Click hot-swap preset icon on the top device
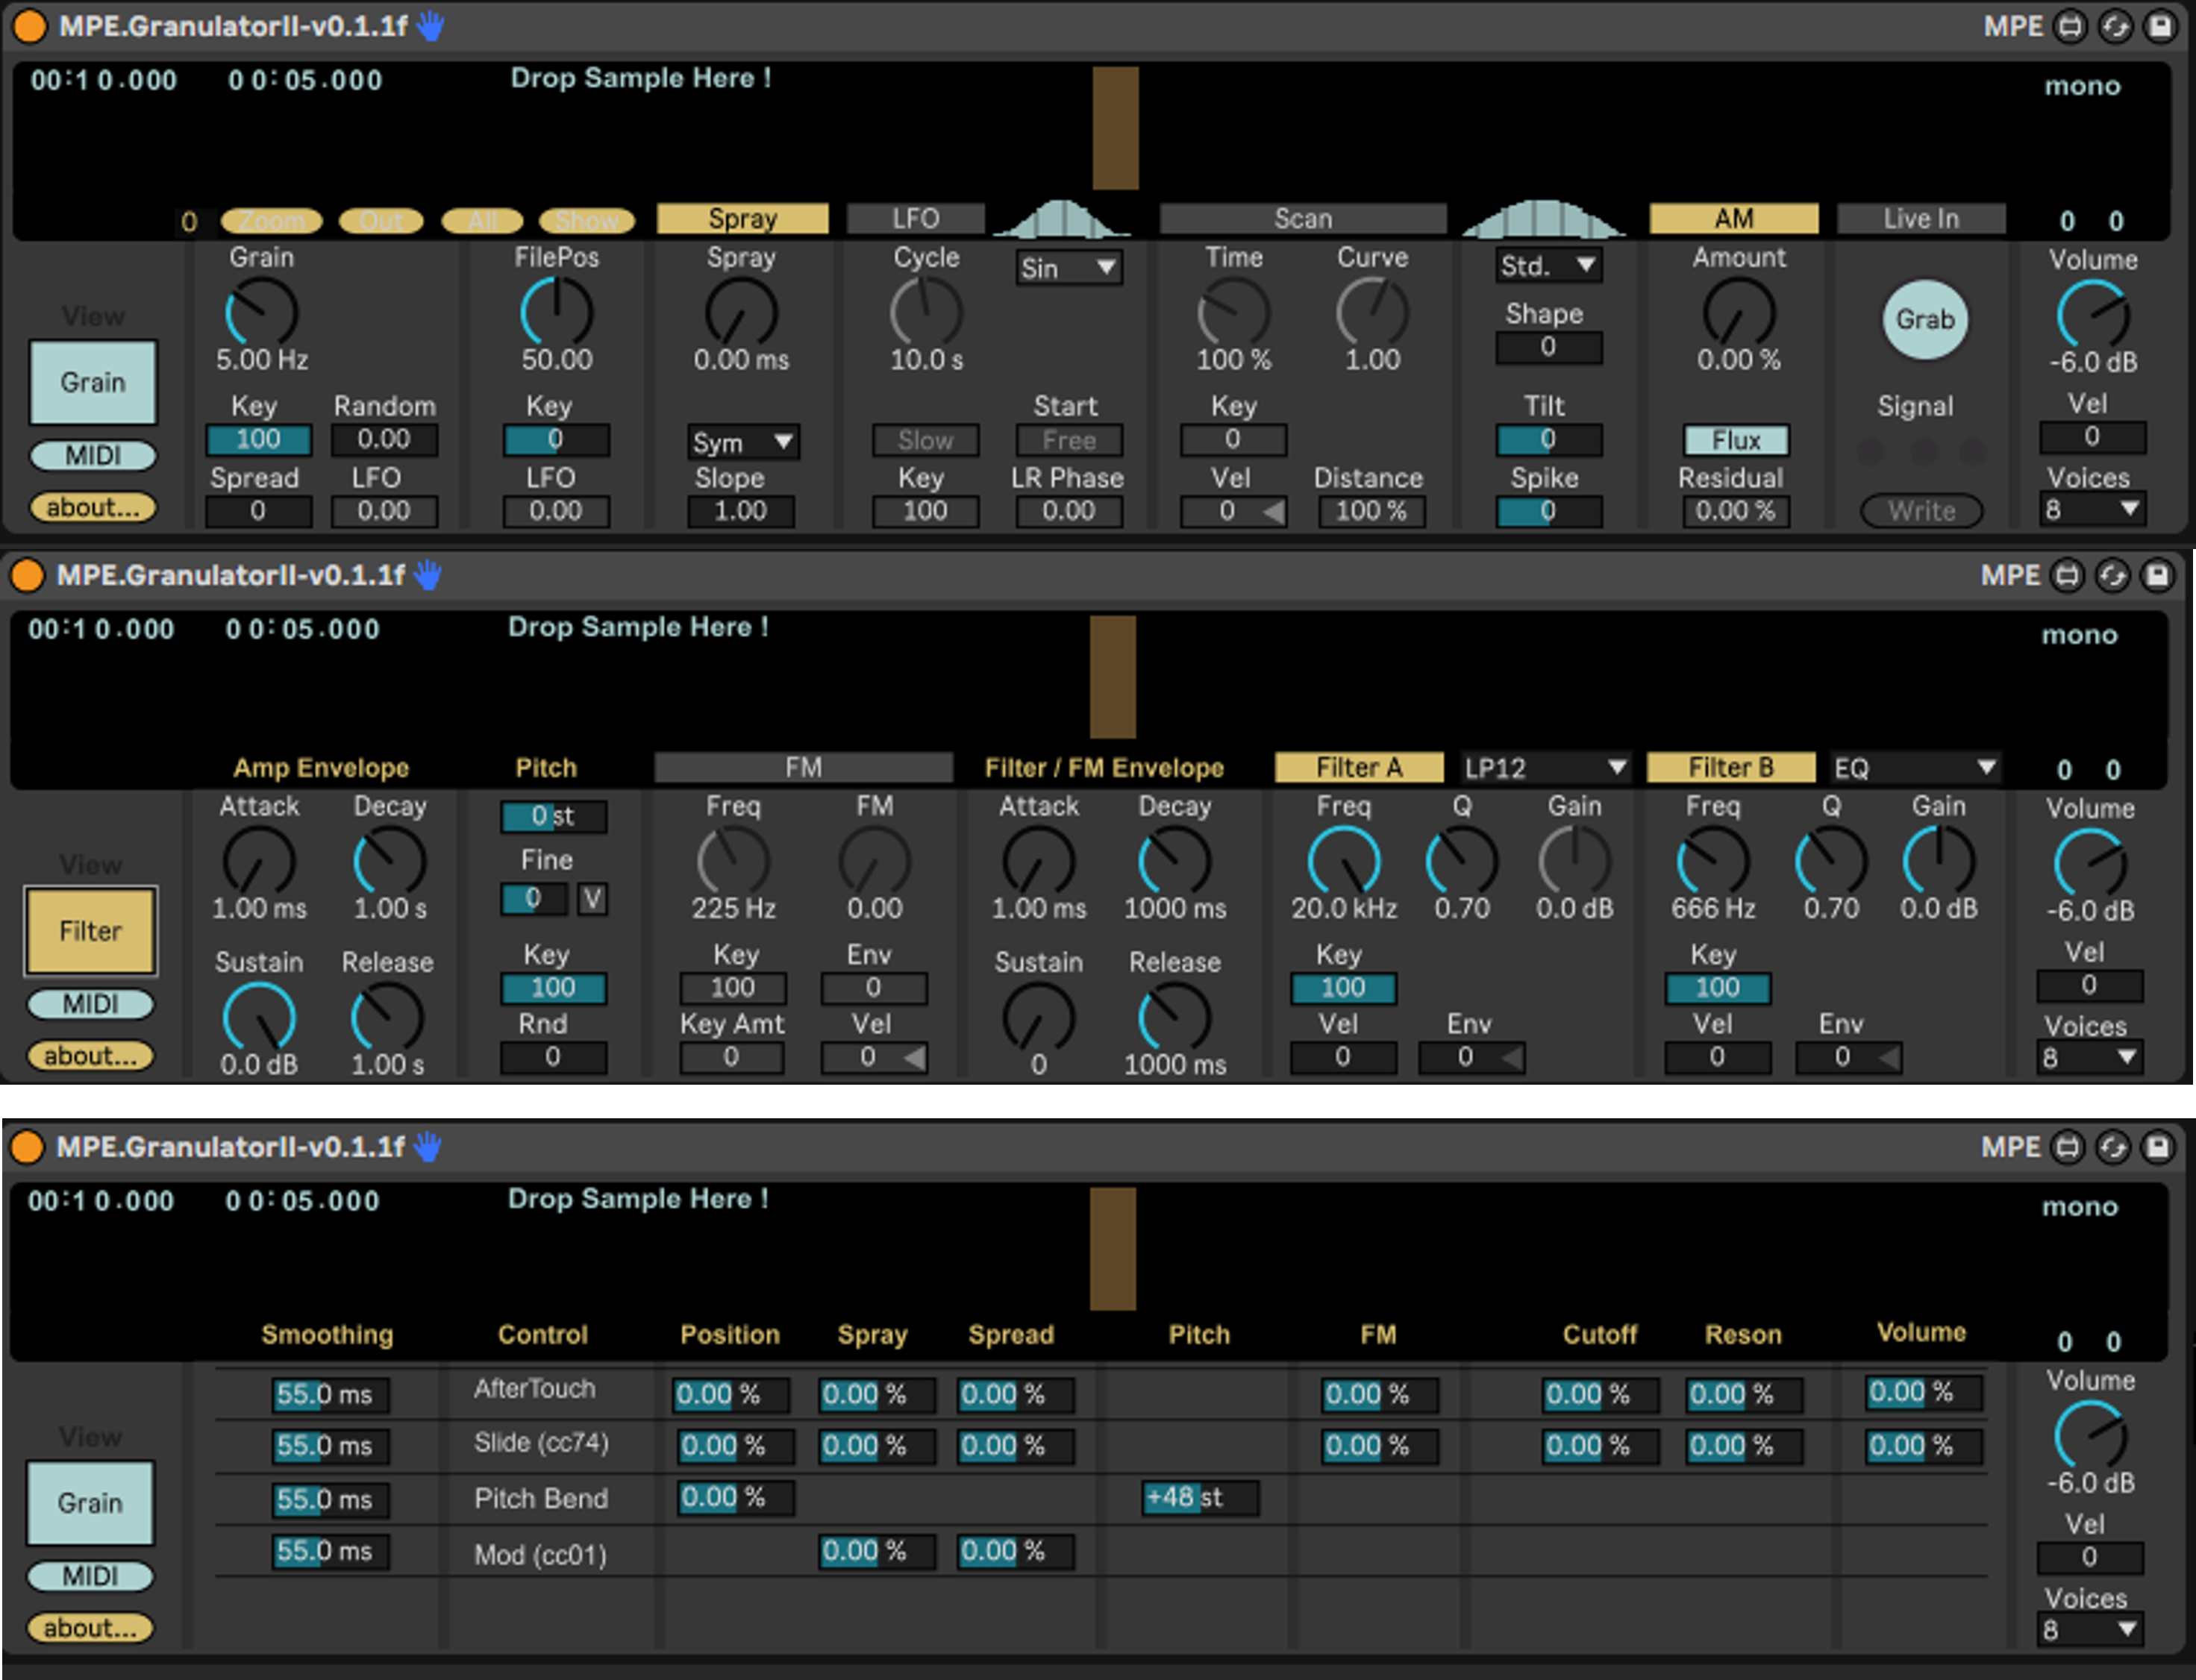 click(x=2114, y=26)
